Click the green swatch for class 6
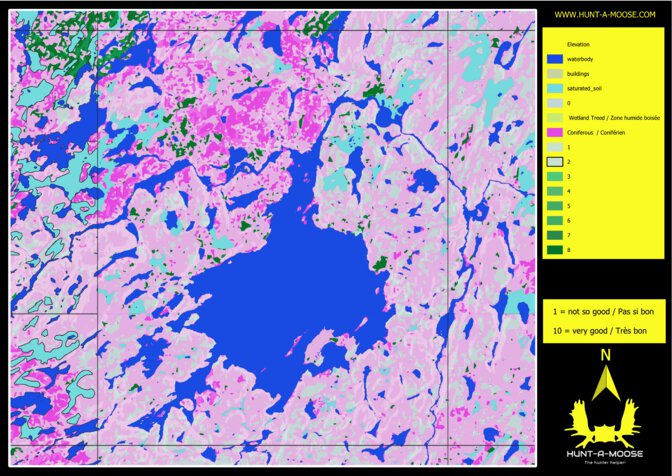The width and height of the screenshot is (672, 476). (x=555, y=220)
